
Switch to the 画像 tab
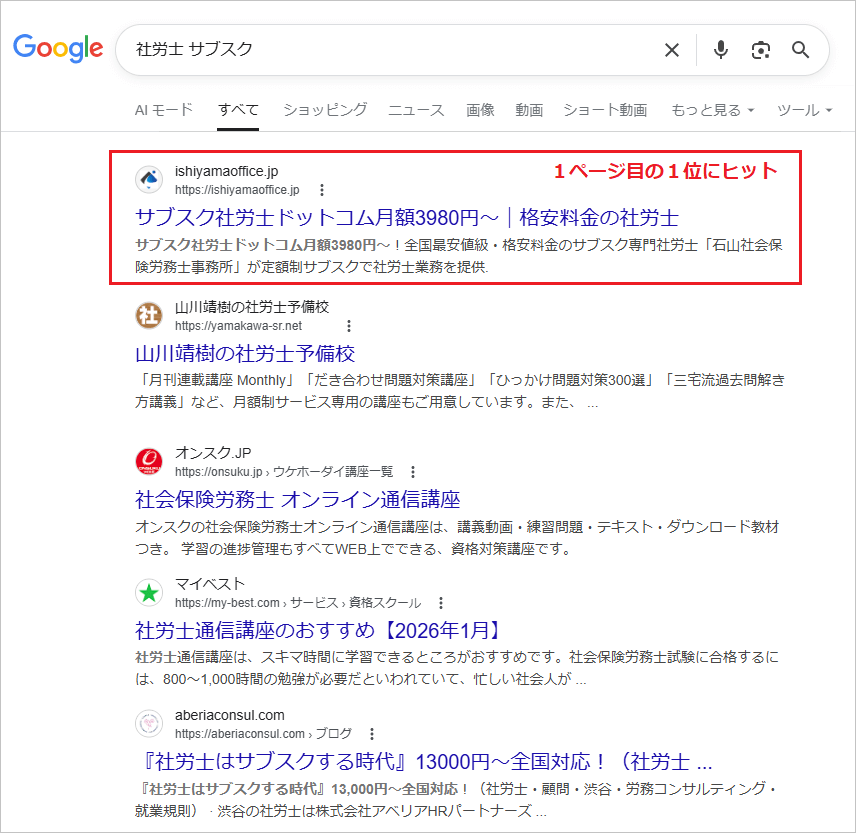480,110
